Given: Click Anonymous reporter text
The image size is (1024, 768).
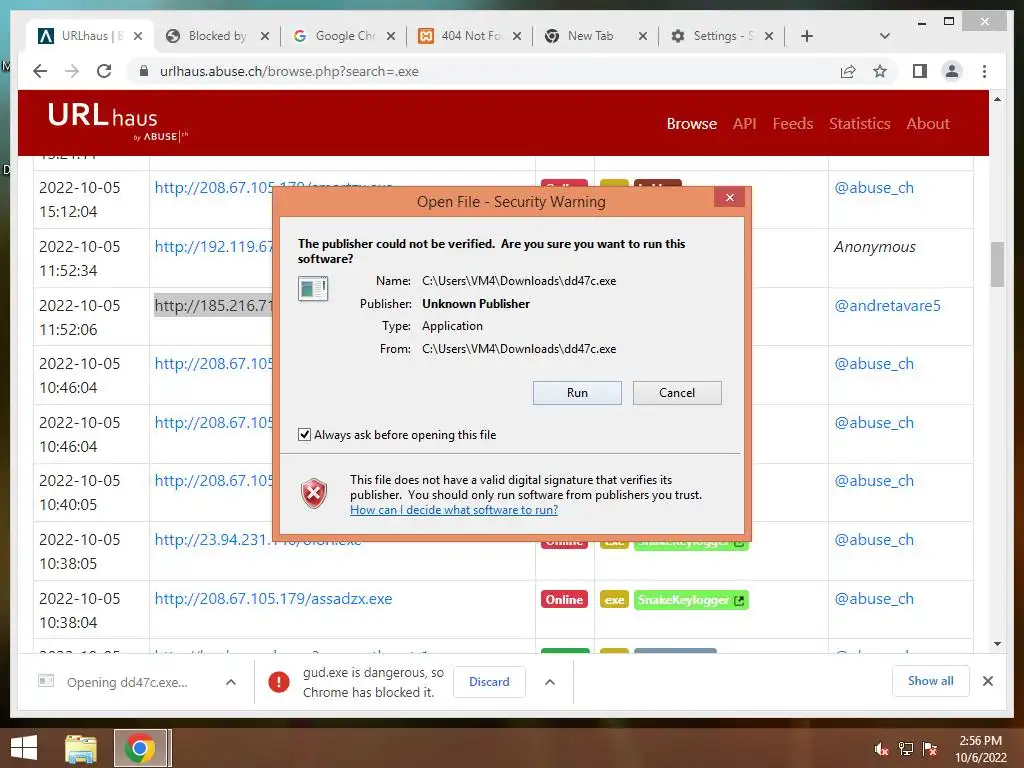Looking at the screenshot, I should (874, 247).
